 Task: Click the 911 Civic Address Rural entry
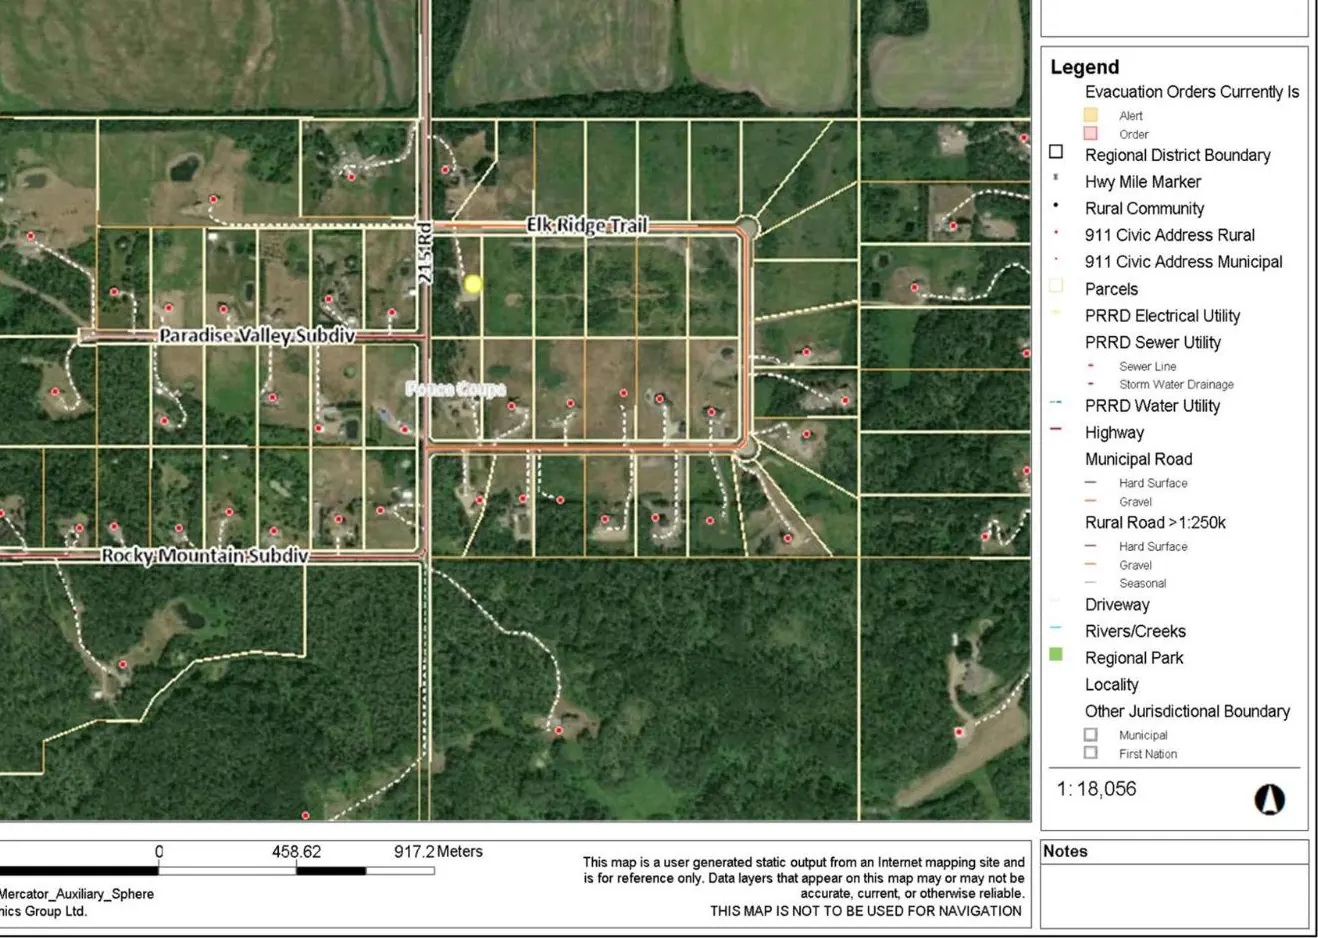point(1169,235)
